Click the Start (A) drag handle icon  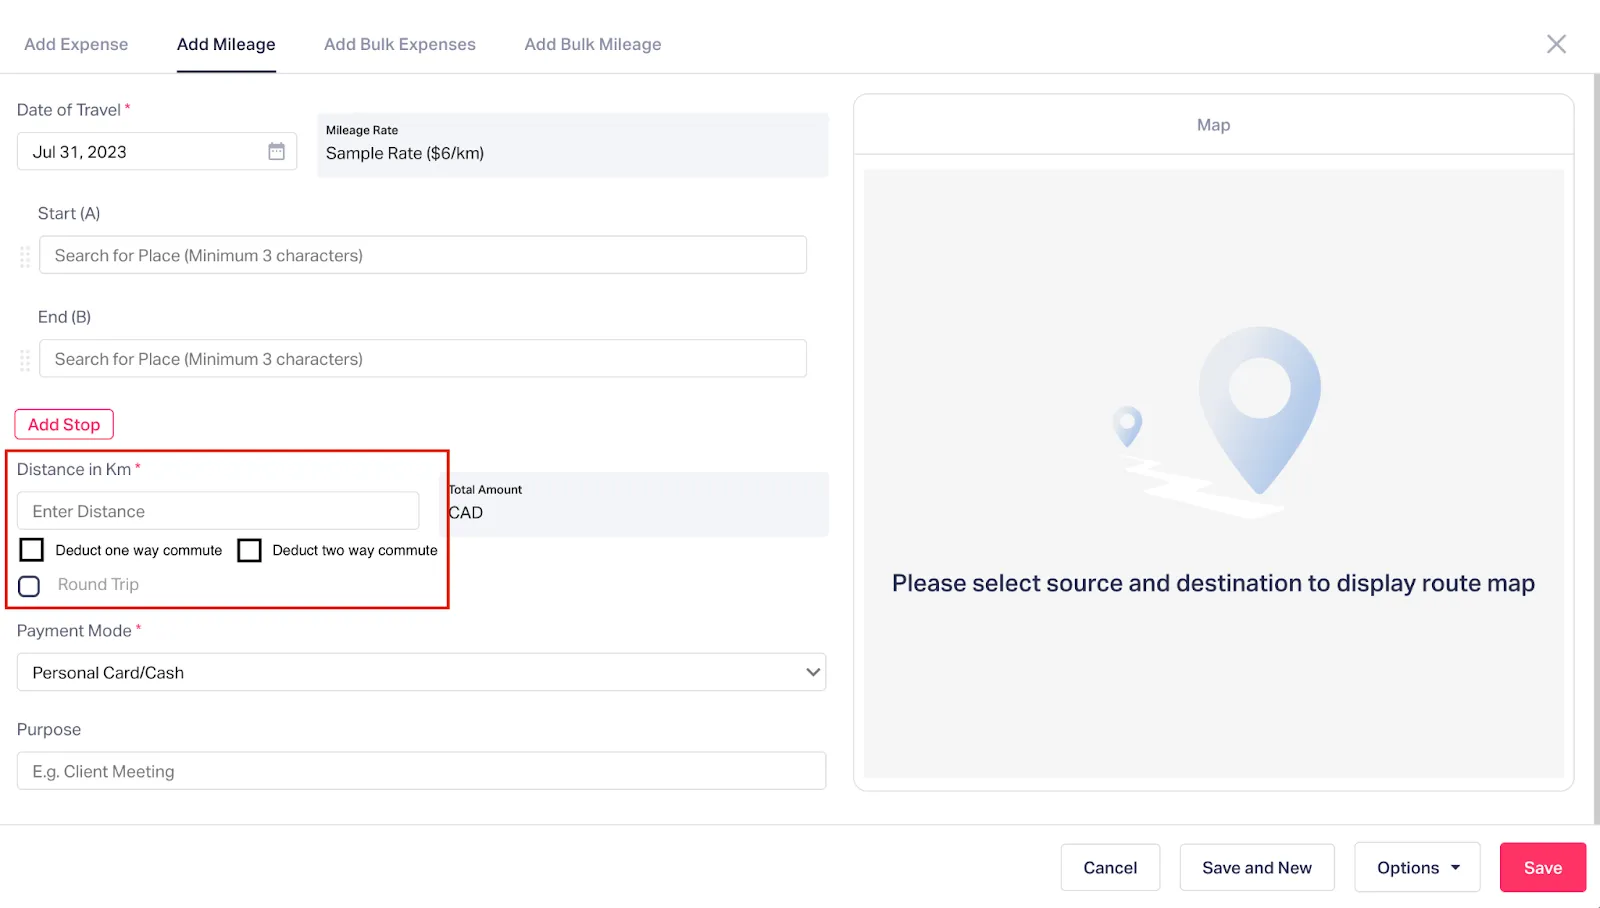[x=25, y=256]
